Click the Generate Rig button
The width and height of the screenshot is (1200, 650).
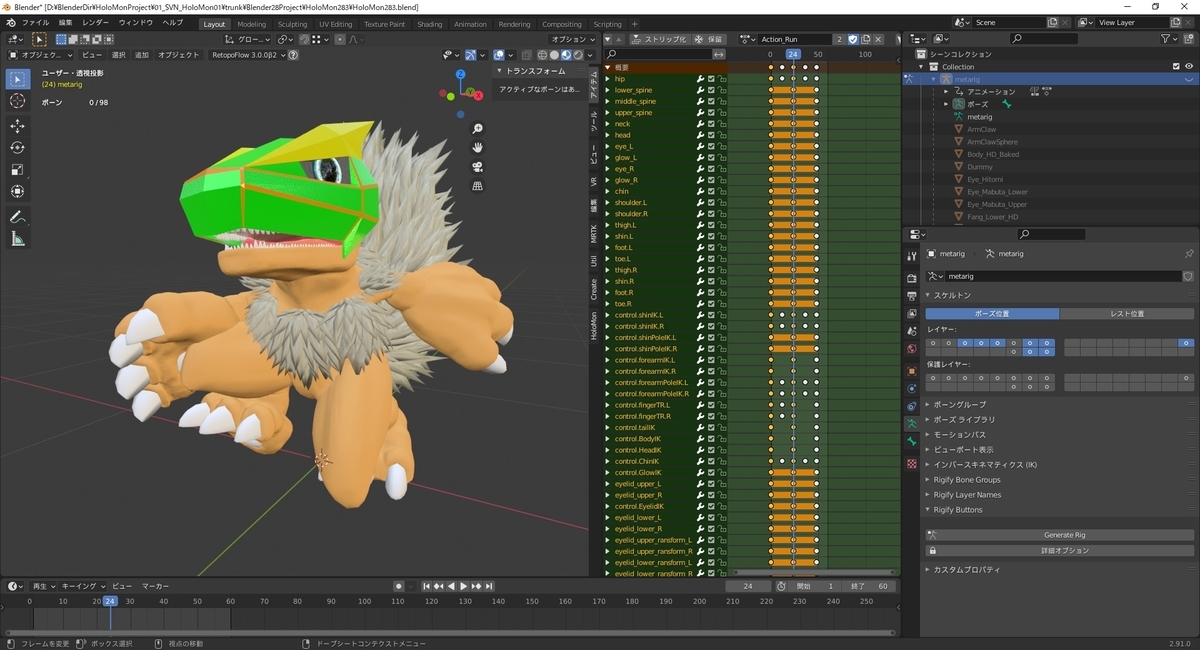tap(1064, 535)
